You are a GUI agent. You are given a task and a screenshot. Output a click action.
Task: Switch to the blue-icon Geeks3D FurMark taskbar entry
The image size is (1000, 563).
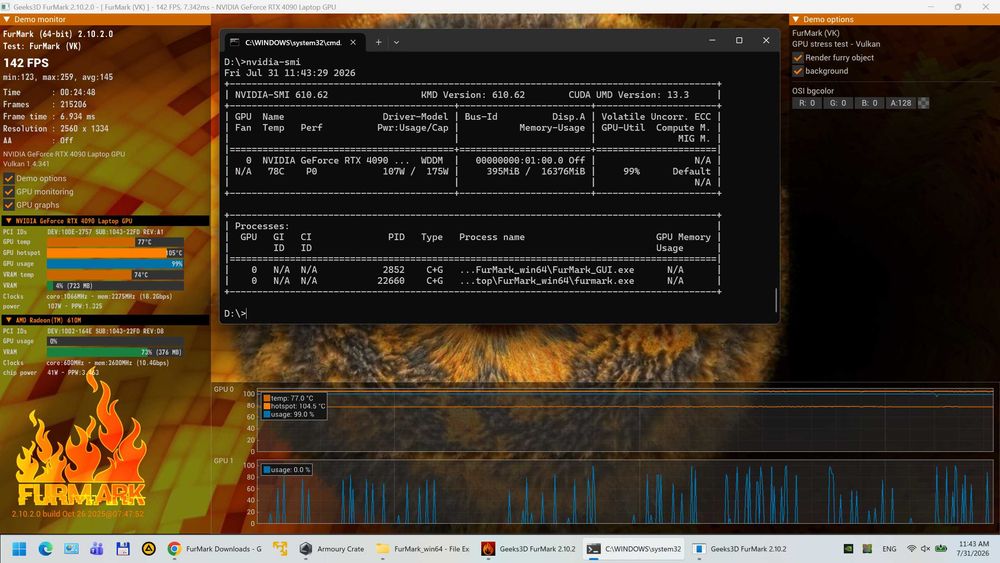click(740, 548)
